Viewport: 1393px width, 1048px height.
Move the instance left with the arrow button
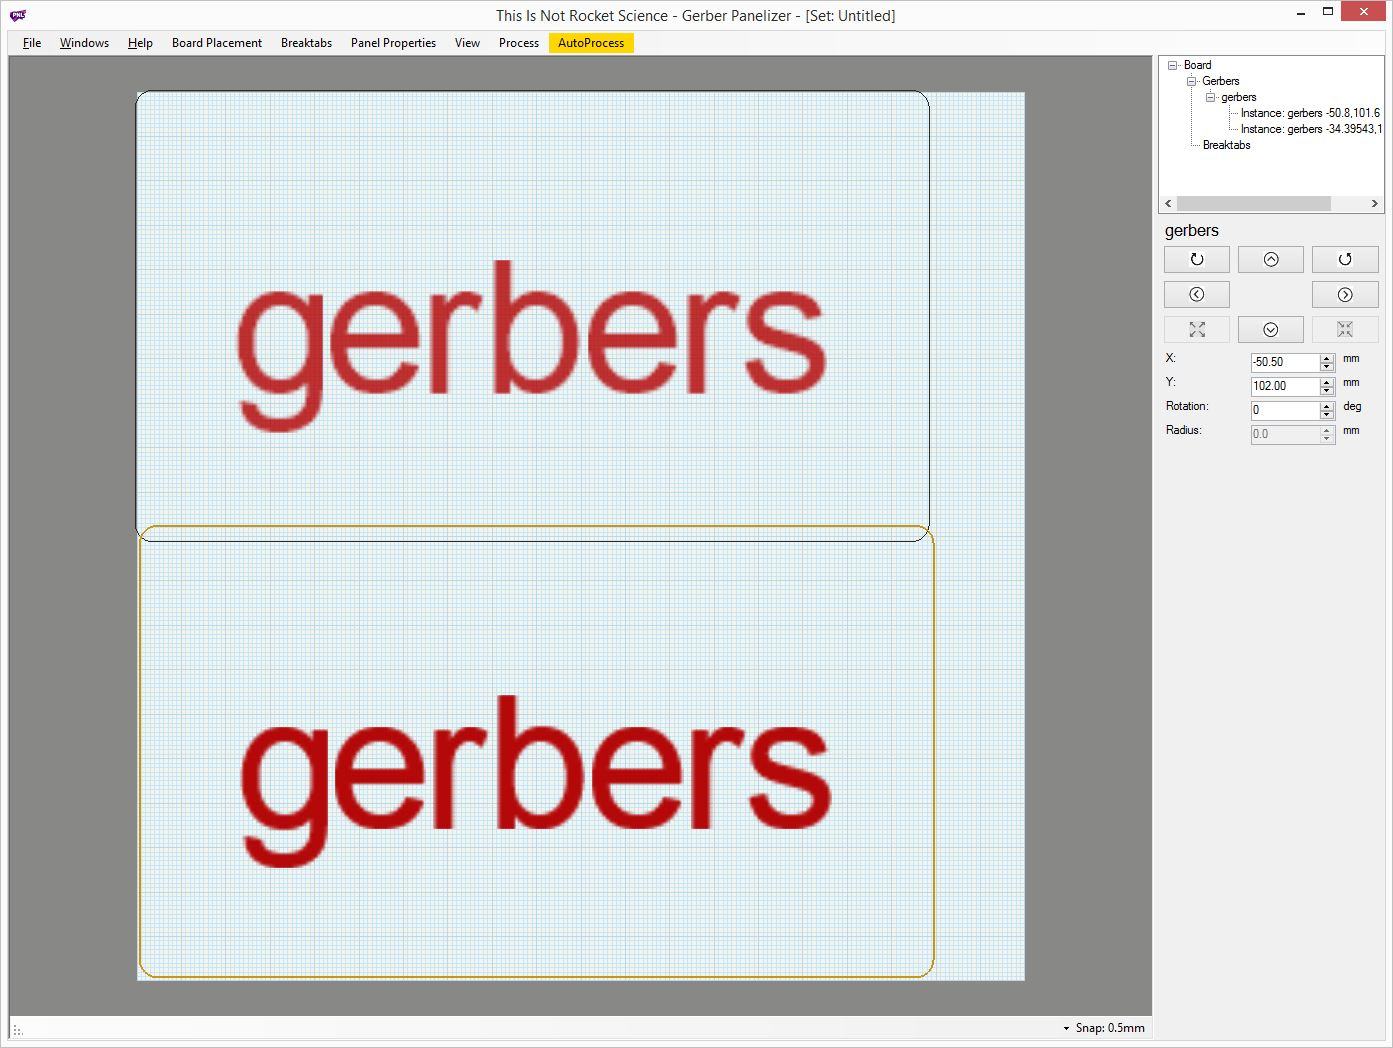point(1197,294)
